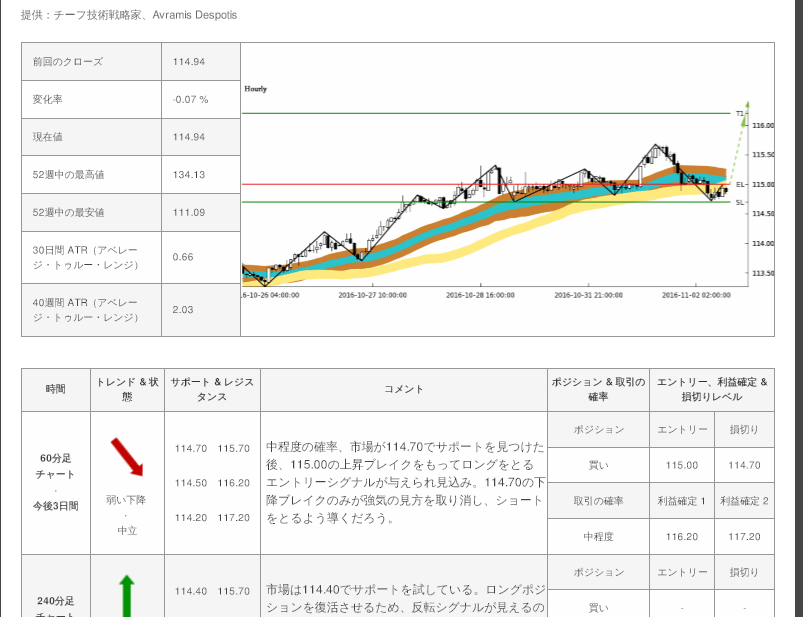Click the エントリー、利益確定 & 損切りレベル header

(x=712, y=389)
